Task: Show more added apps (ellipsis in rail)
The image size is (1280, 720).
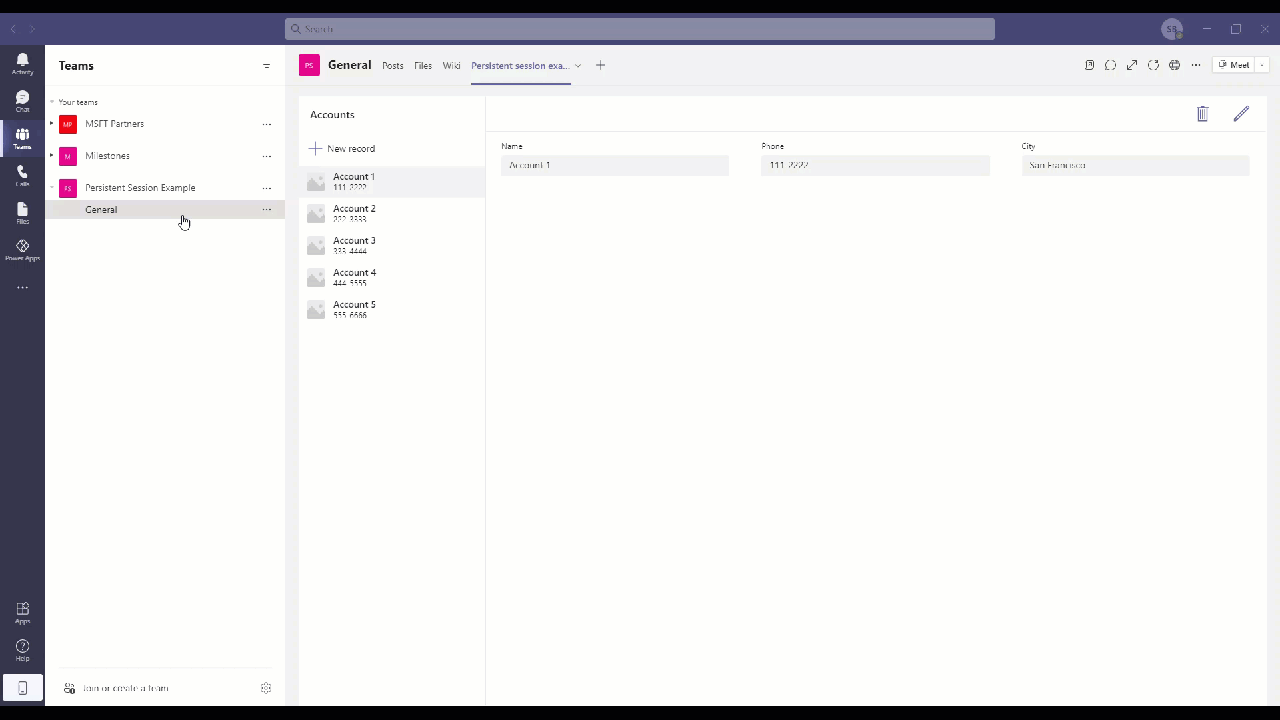Action: click(22, 288)
